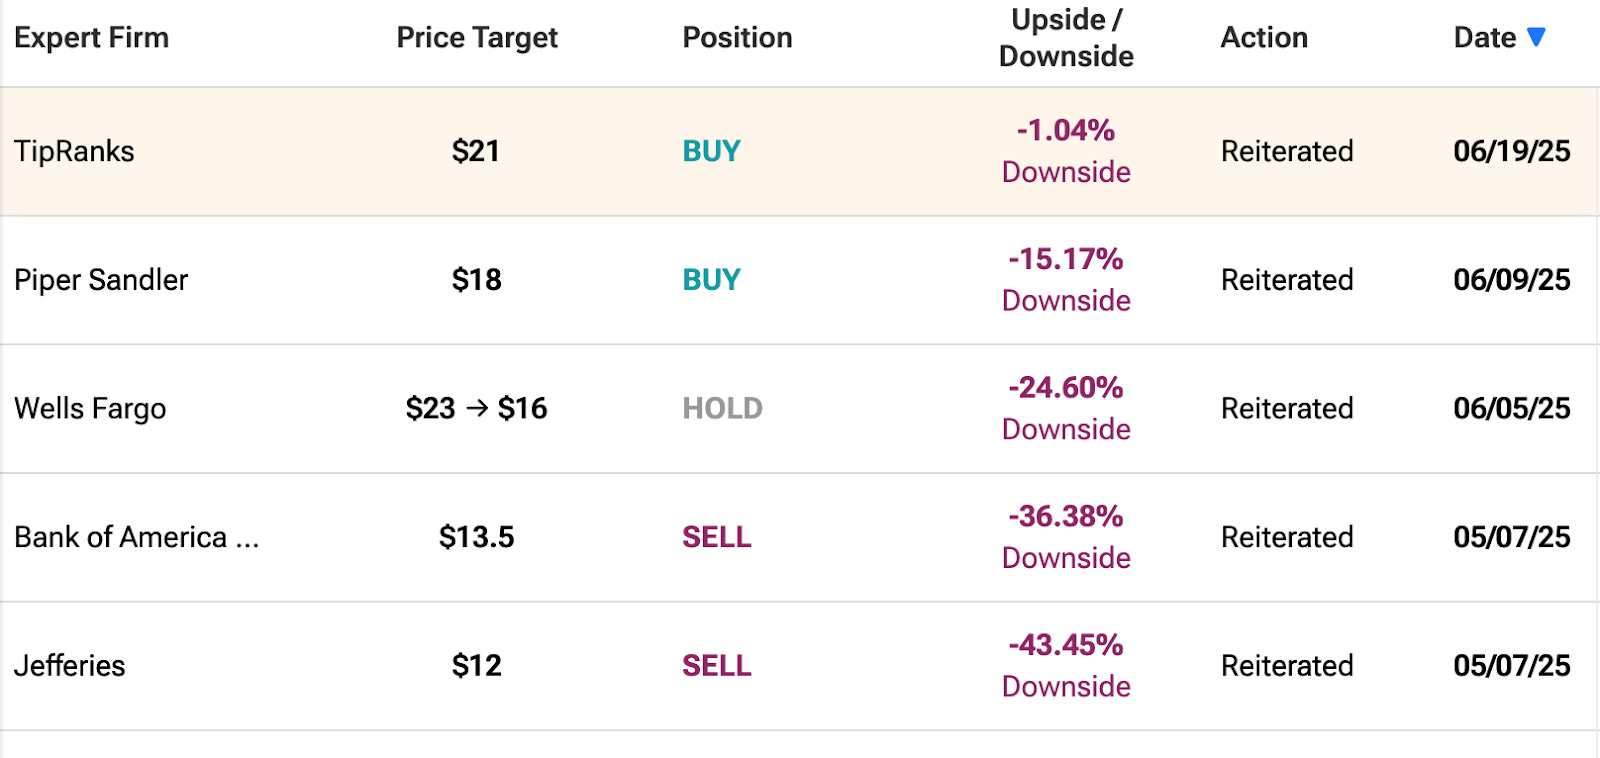Click the Piper Sandler BUY rating
The height and width of the screenshot is (758, 1600).
[711, 280]
